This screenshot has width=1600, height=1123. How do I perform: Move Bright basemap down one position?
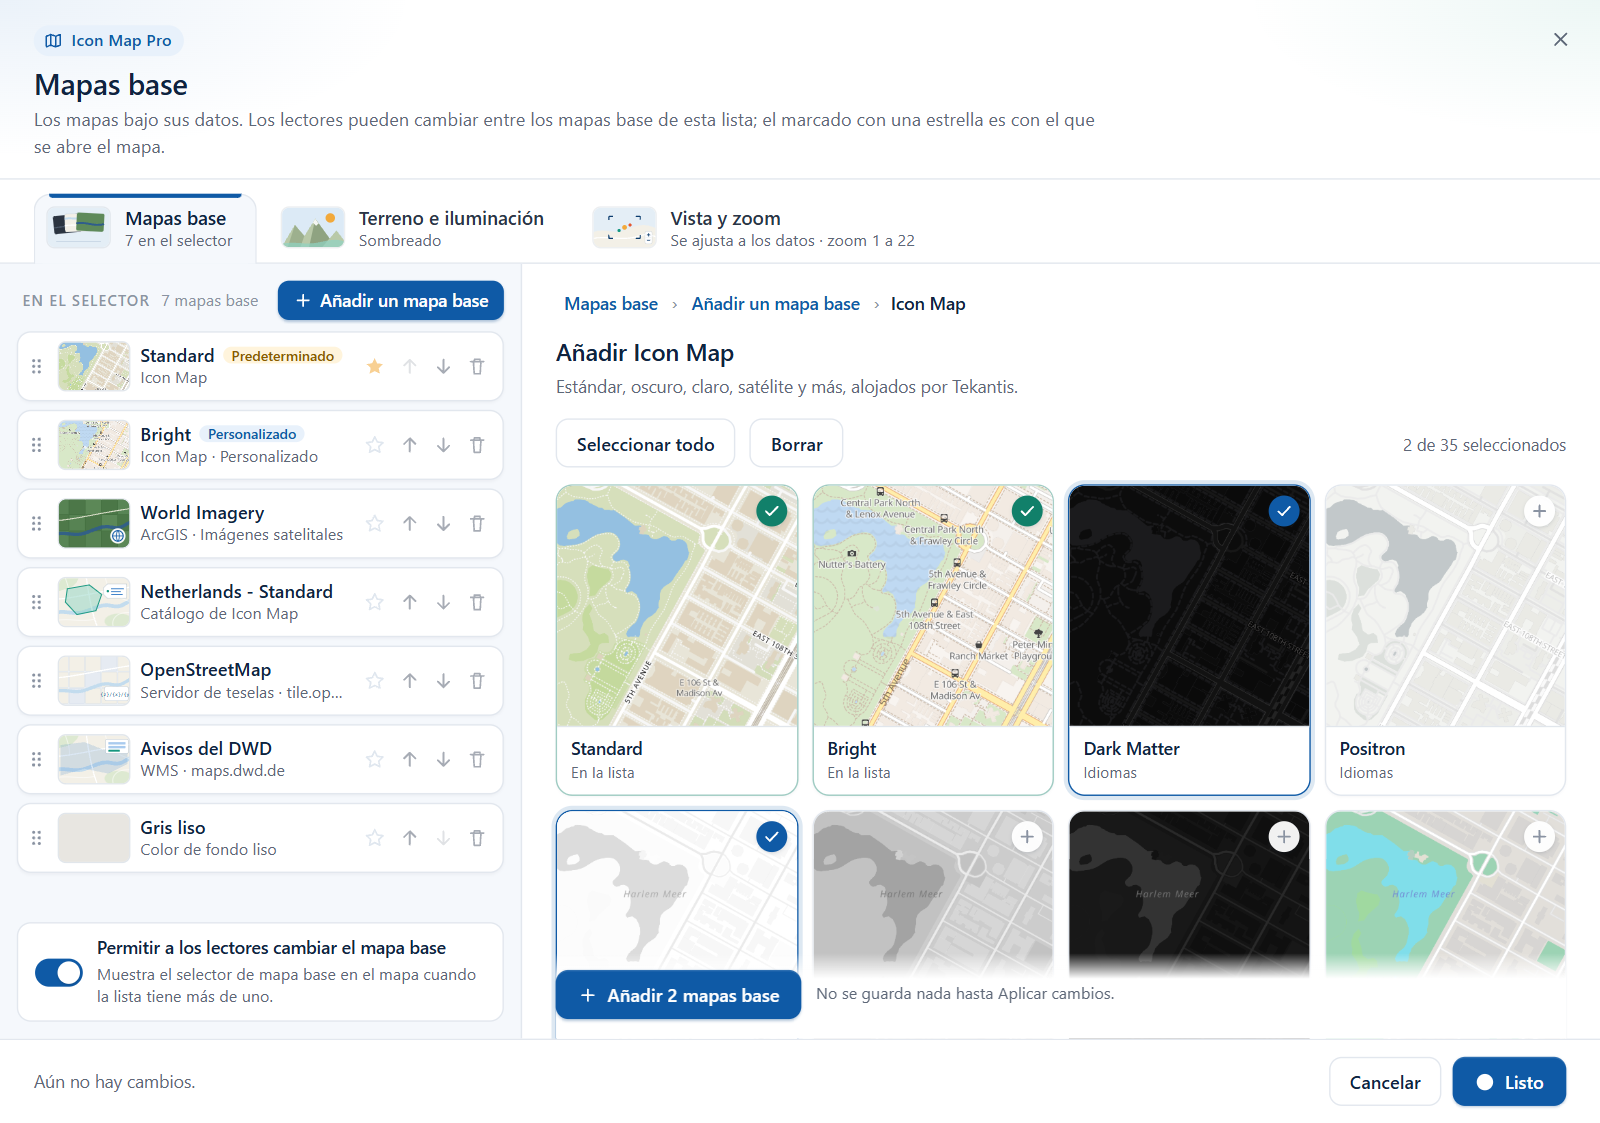[x=443, y=445]
